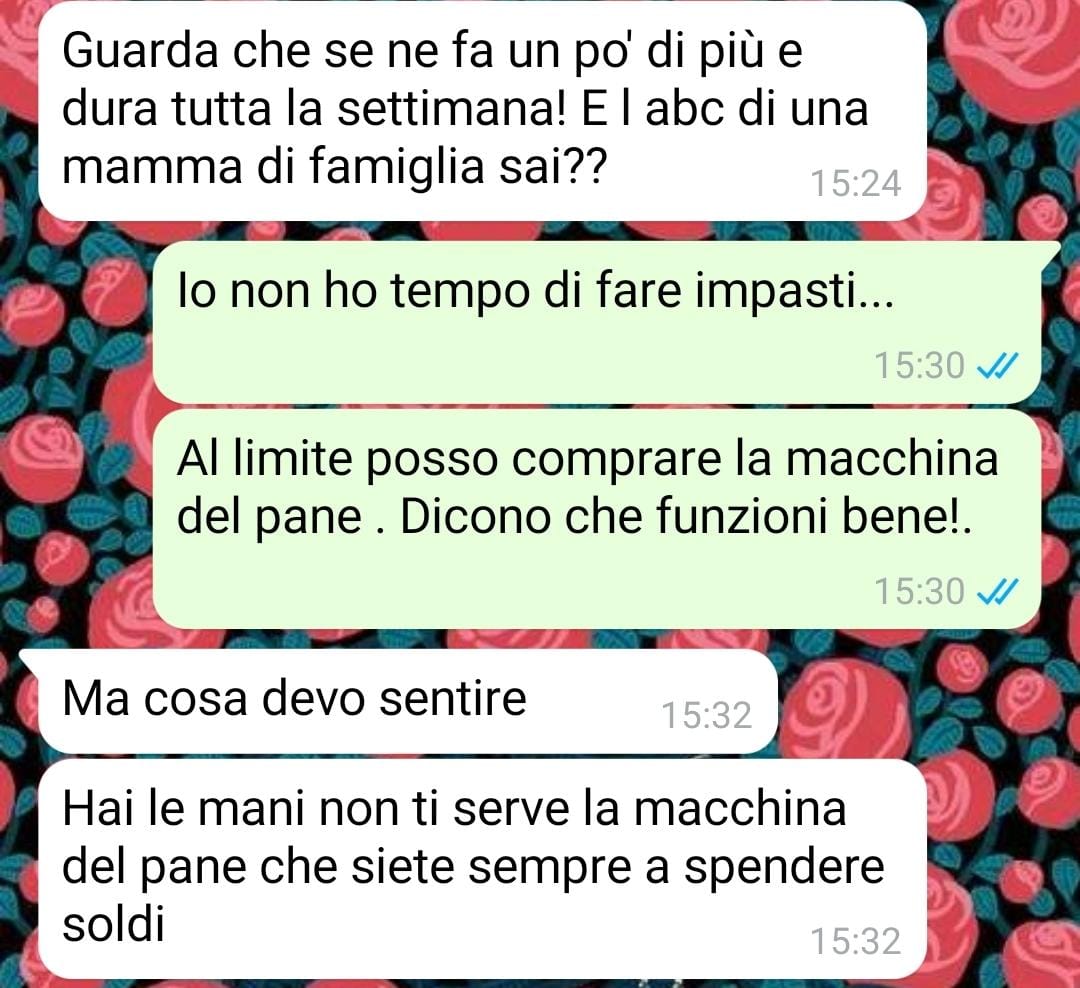Tap the word 'soldi' in the last message
The width and height of the screenshot is (1080, 988).
[114, 925]
